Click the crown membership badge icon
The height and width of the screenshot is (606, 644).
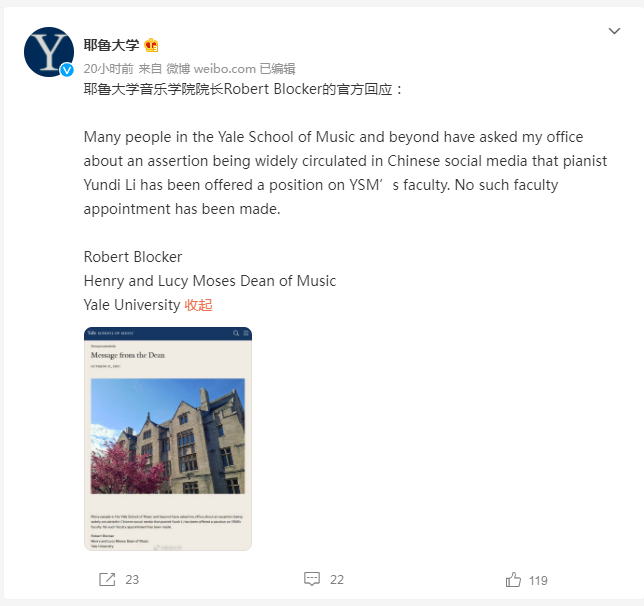click(x=151, y=45)
